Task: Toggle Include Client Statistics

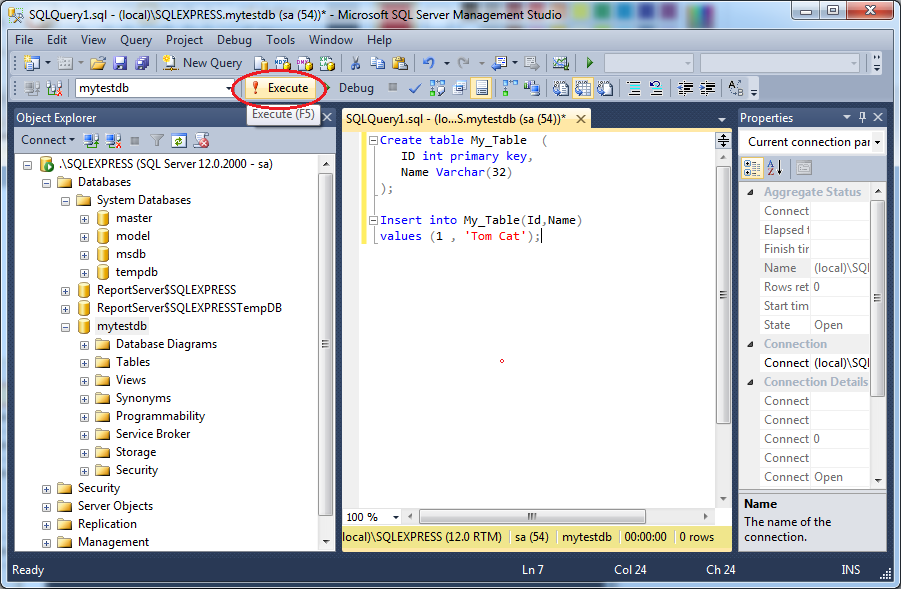Action: click(532, 88)
